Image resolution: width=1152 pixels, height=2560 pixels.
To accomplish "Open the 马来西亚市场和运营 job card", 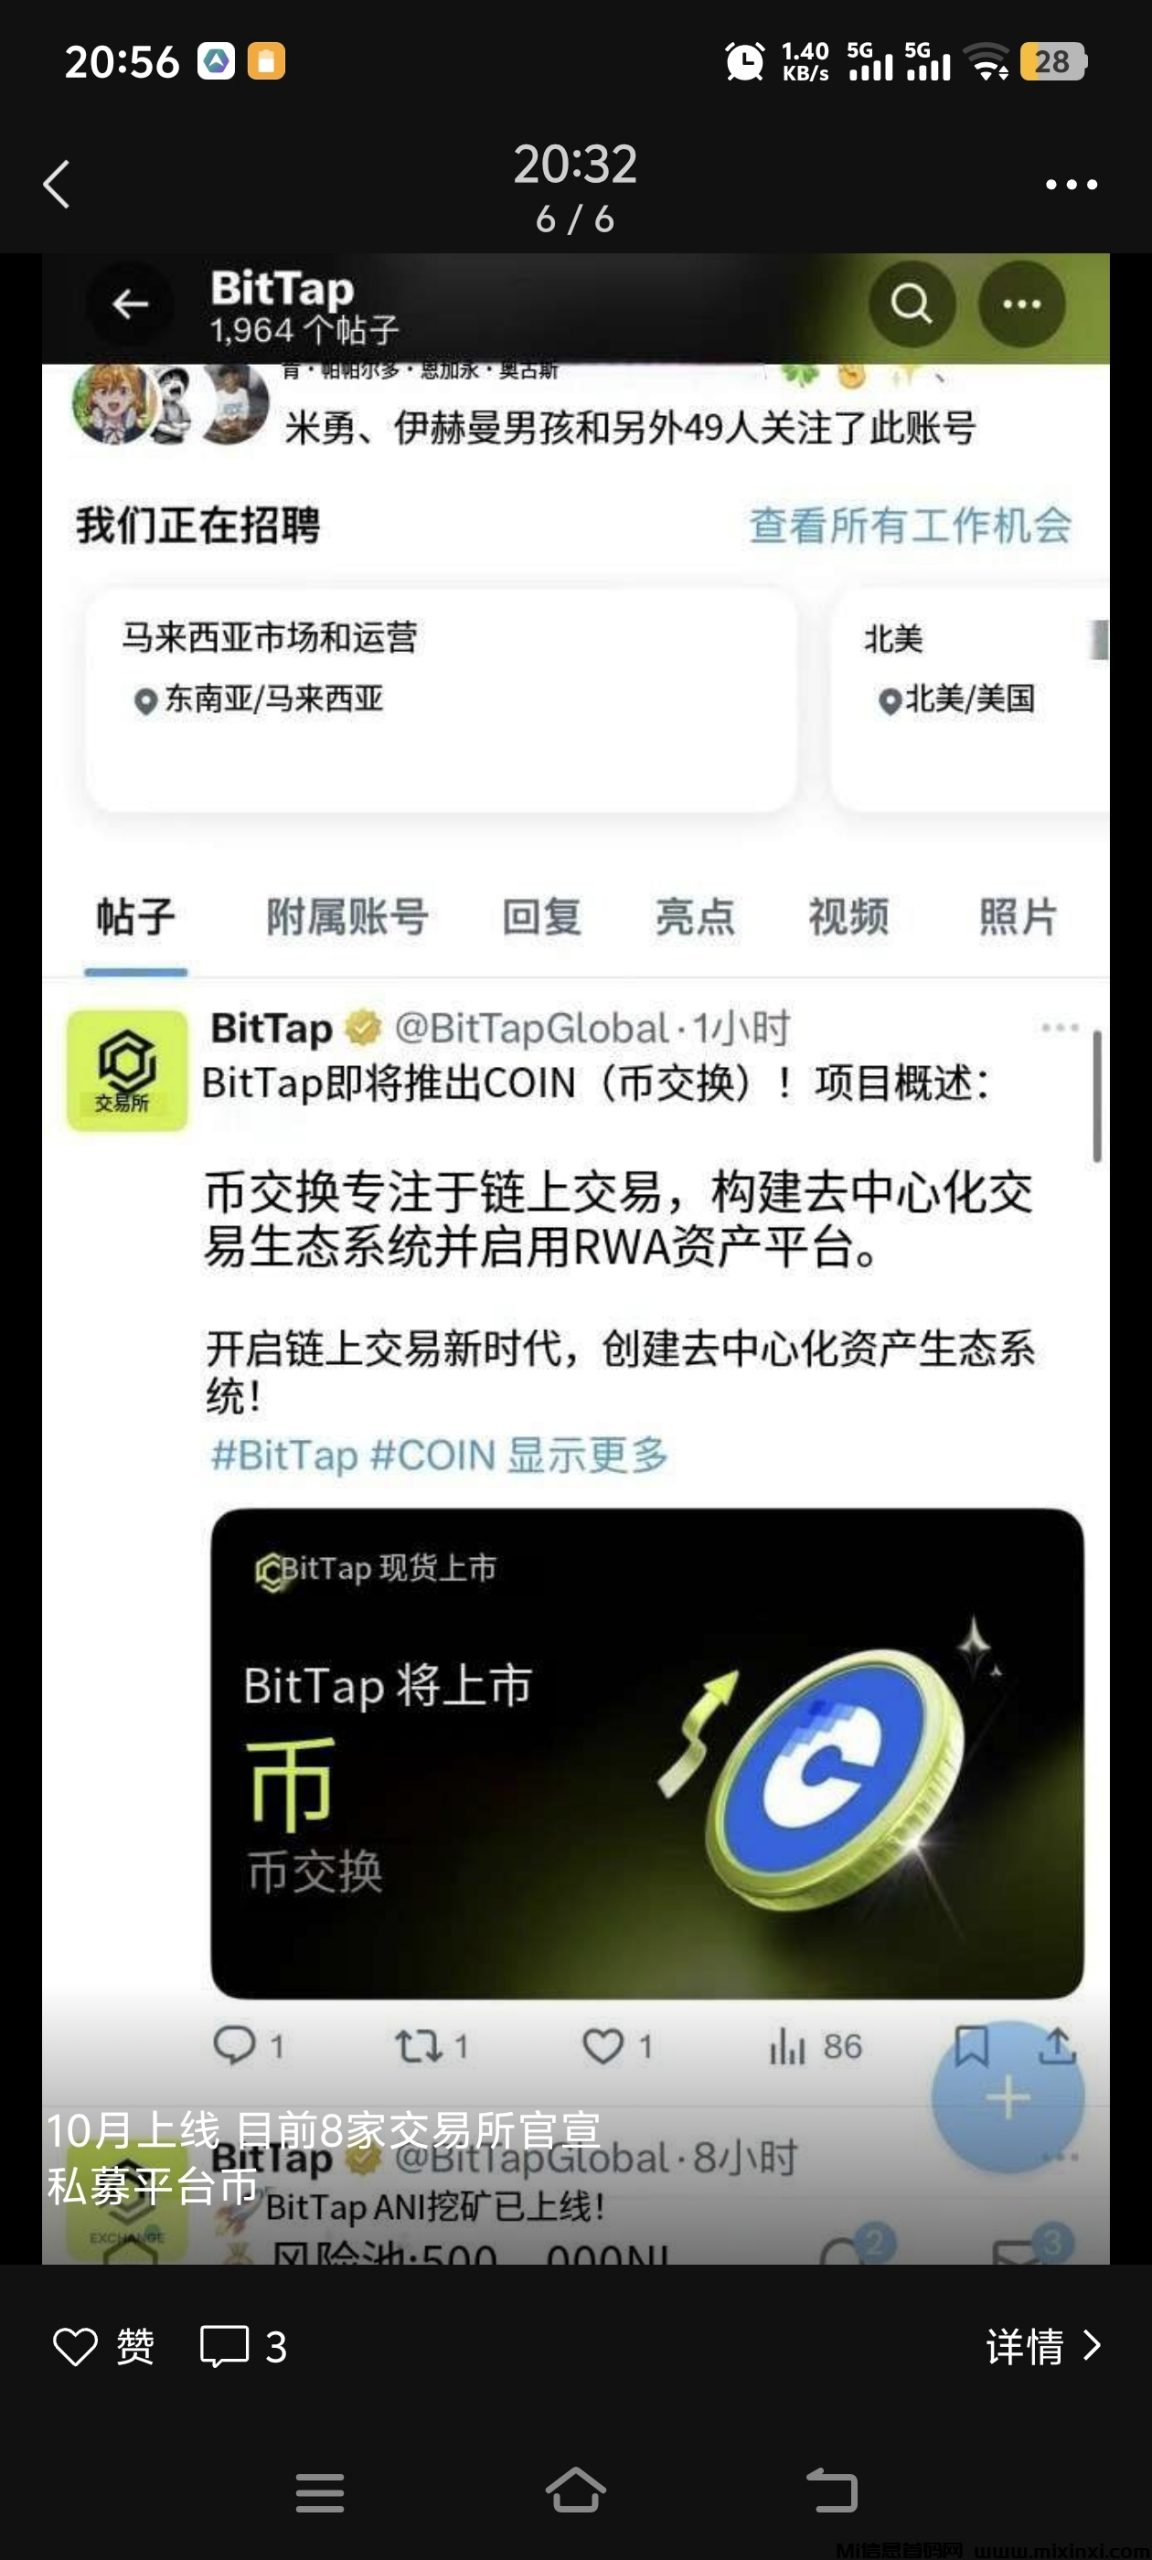I will click(441, 699).
